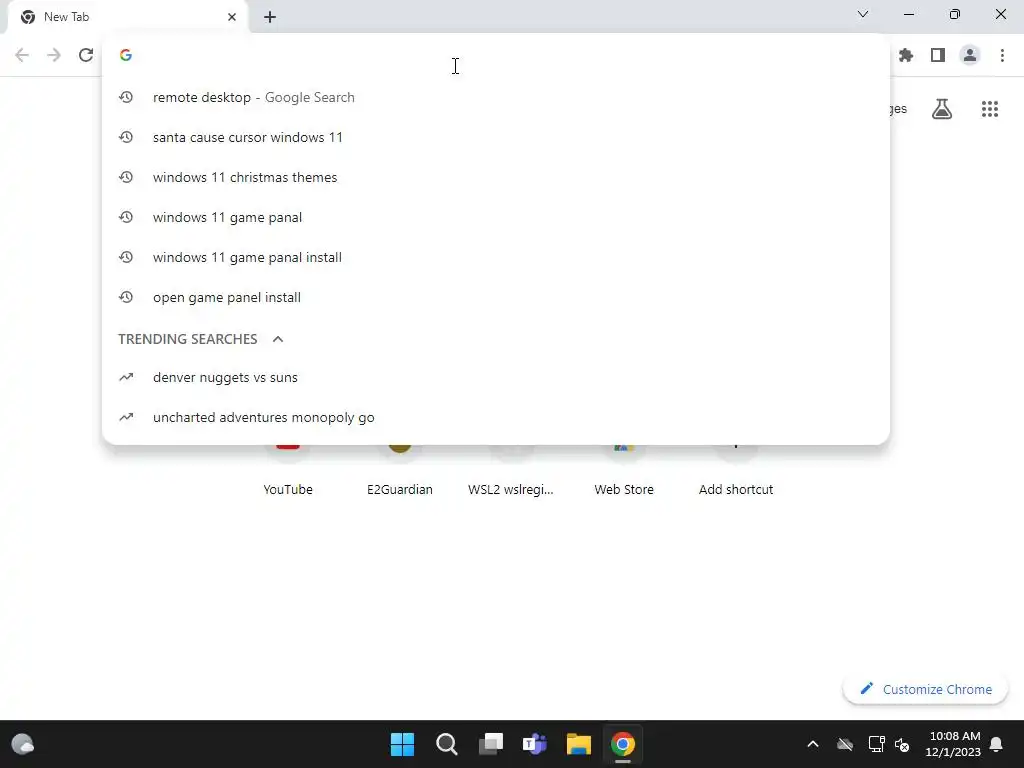Open File Explorer from taskbar
The image size is (1024, 768).
579,744
